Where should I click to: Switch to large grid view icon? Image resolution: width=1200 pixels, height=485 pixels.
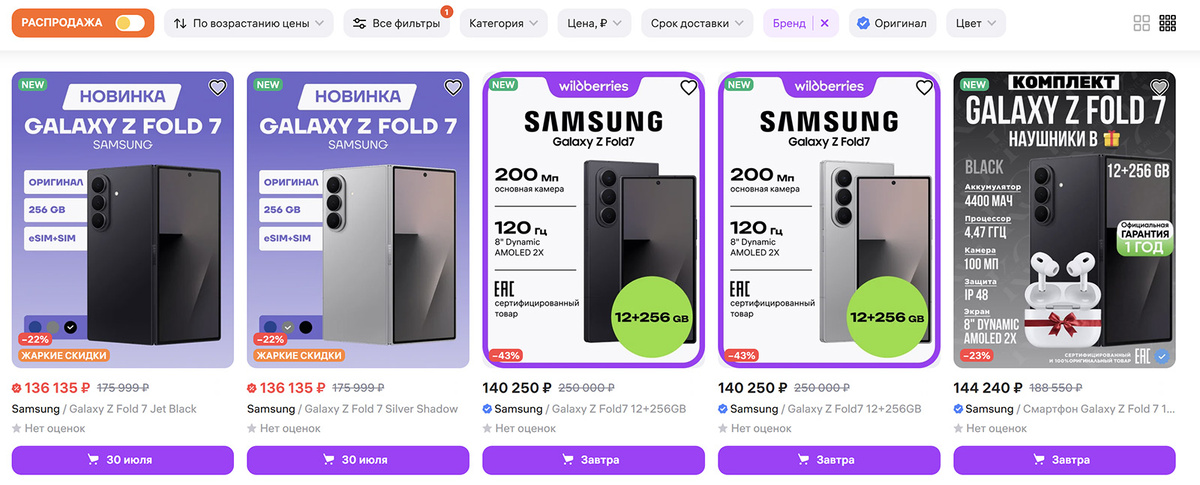tap(1142, 23)
